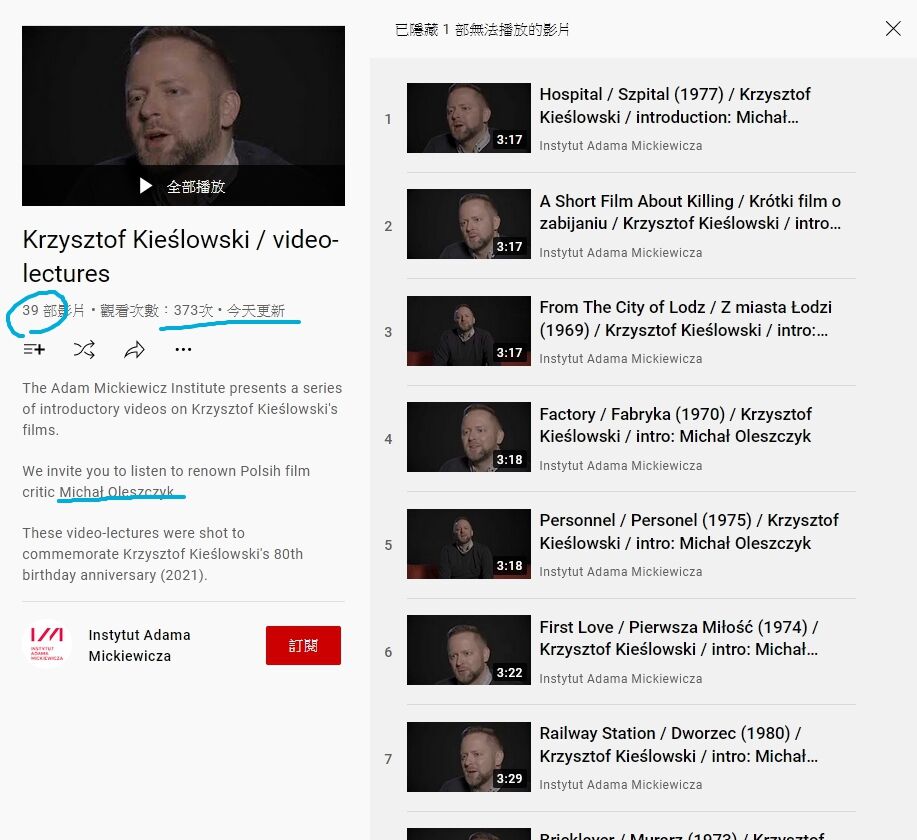Screen dimensions: 917x840
Task: Share the playlist via arrow icon
Action: click(135, 350)
